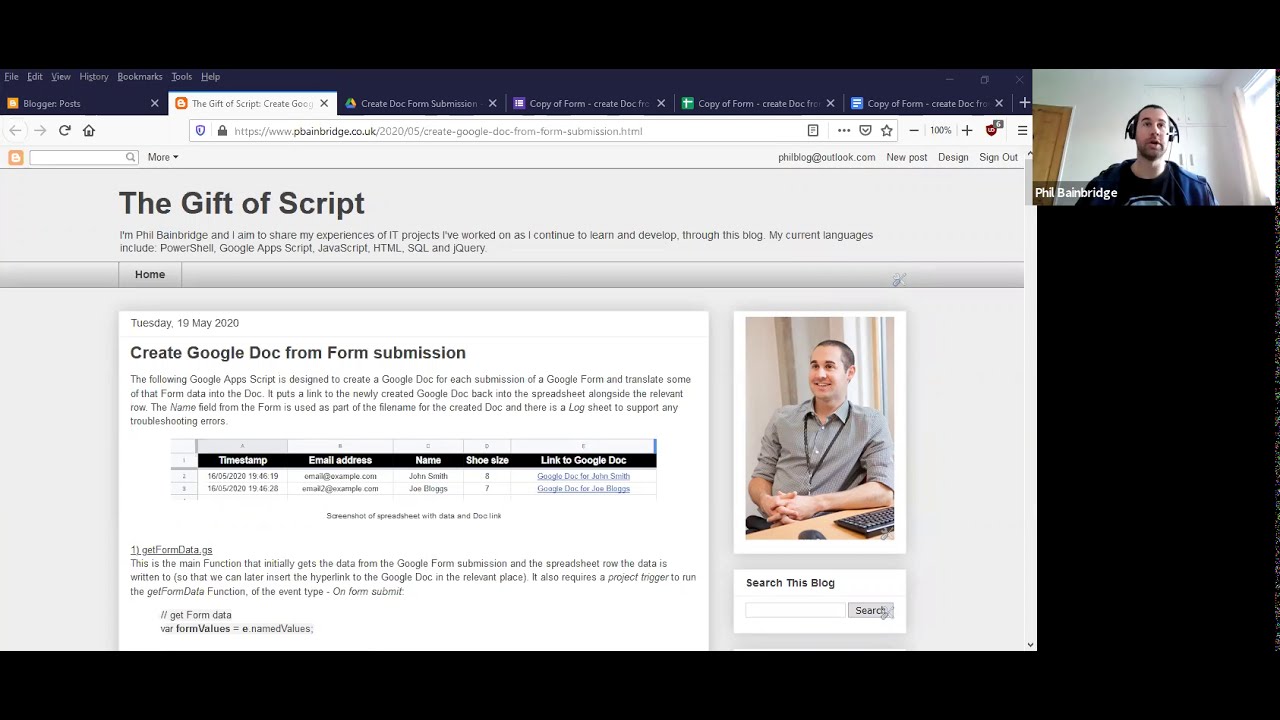Reload the current page
The height and width of the screenshot is (720, 1280).
[x=65, y=131]
